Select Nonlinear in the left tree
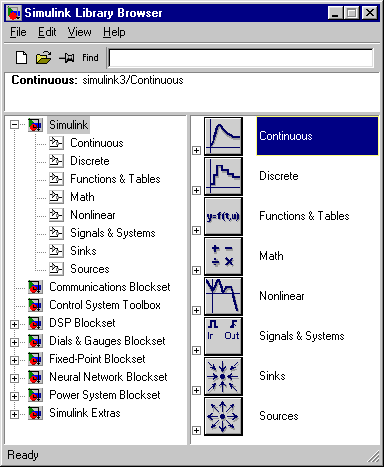 [93, 215]
